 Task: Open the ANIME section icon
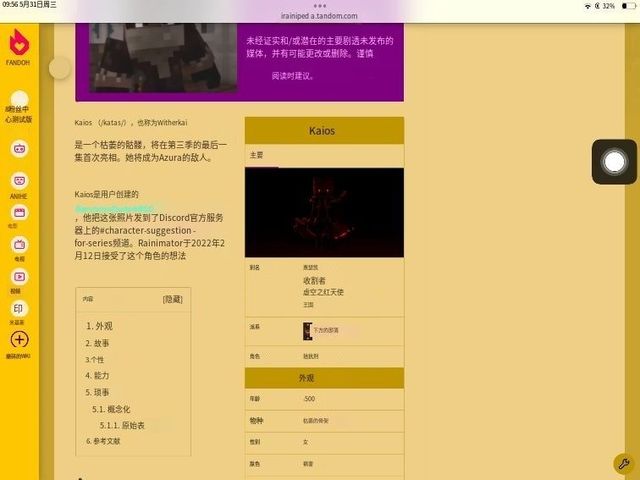click(x=19, y=181)
